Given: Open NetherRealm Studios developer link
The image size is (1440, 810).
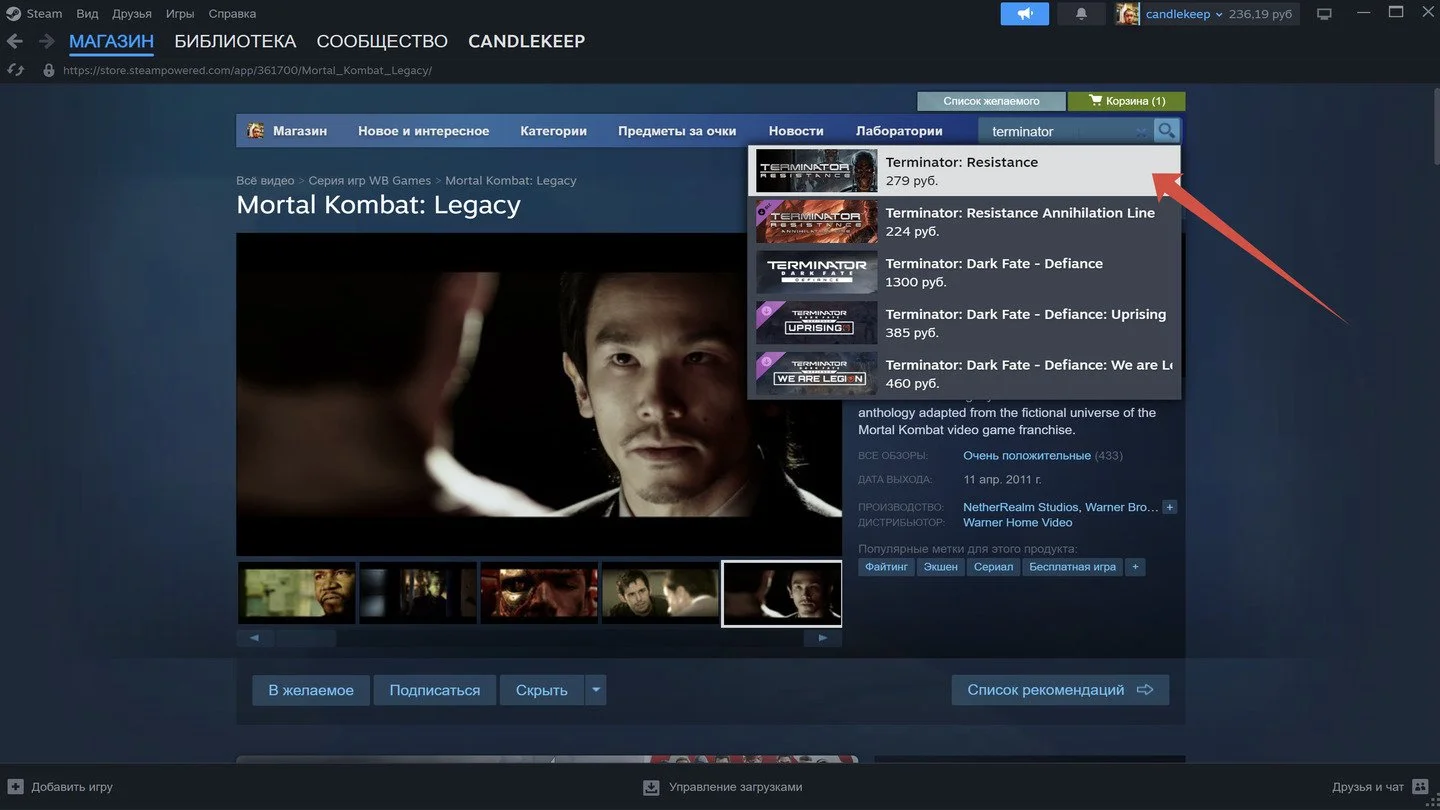Looking at the screenshot, I should 1021,507.
